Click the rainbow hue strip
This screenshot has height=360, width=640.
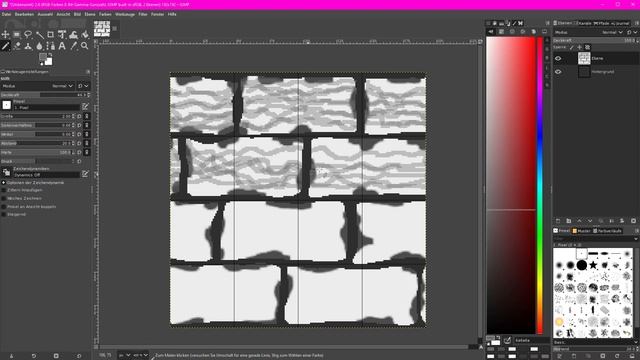tap(540, 185)
